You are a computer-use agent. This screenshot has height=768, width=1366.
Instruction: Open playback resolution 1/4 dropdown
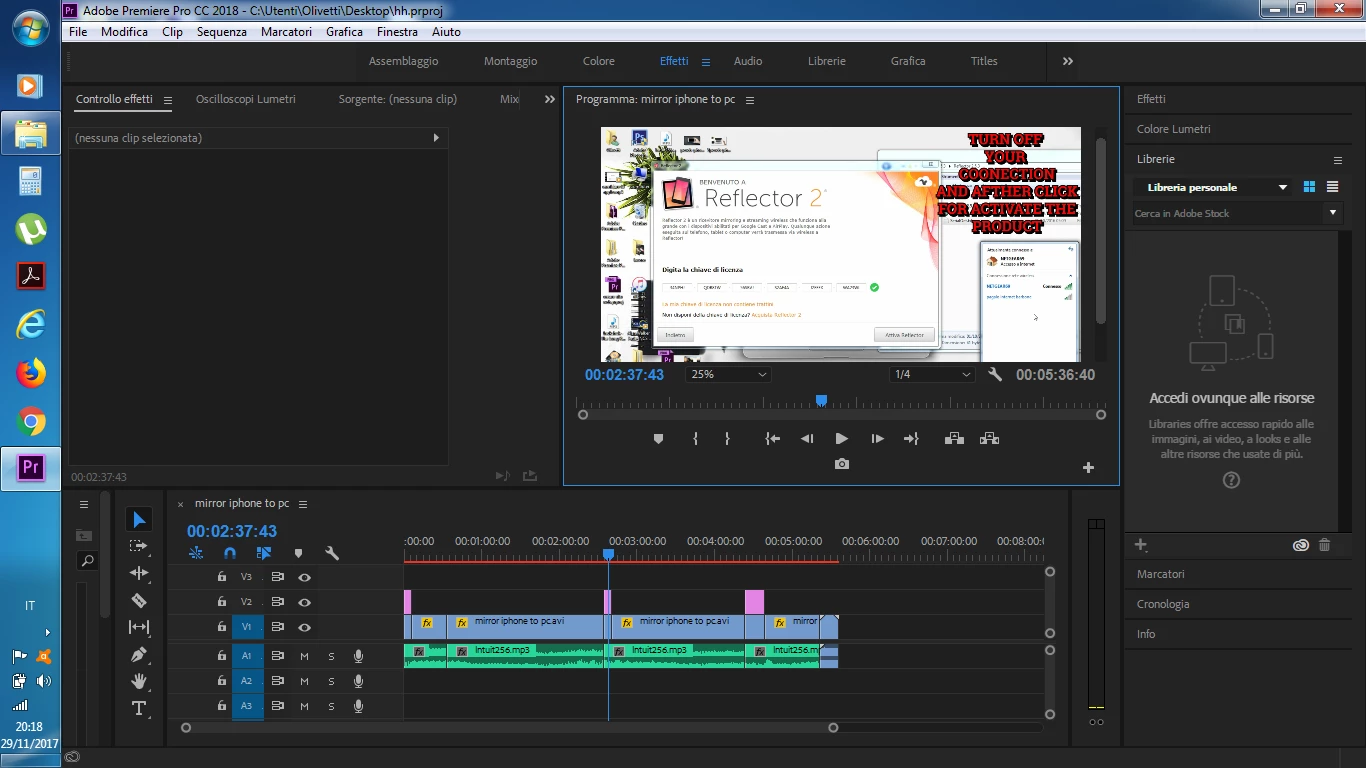pos(932,374)
